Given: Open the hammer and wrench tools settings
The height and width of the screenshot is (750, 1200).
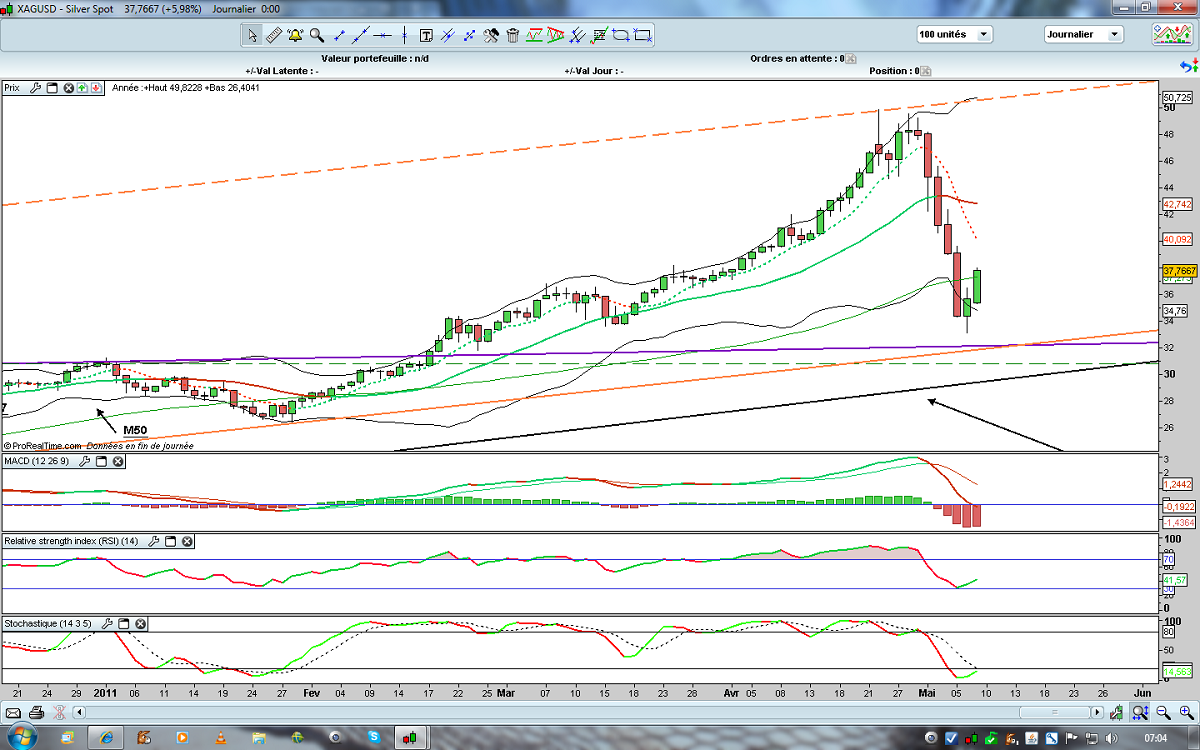Looking at the screenshot, I should (x=491, y=35).
